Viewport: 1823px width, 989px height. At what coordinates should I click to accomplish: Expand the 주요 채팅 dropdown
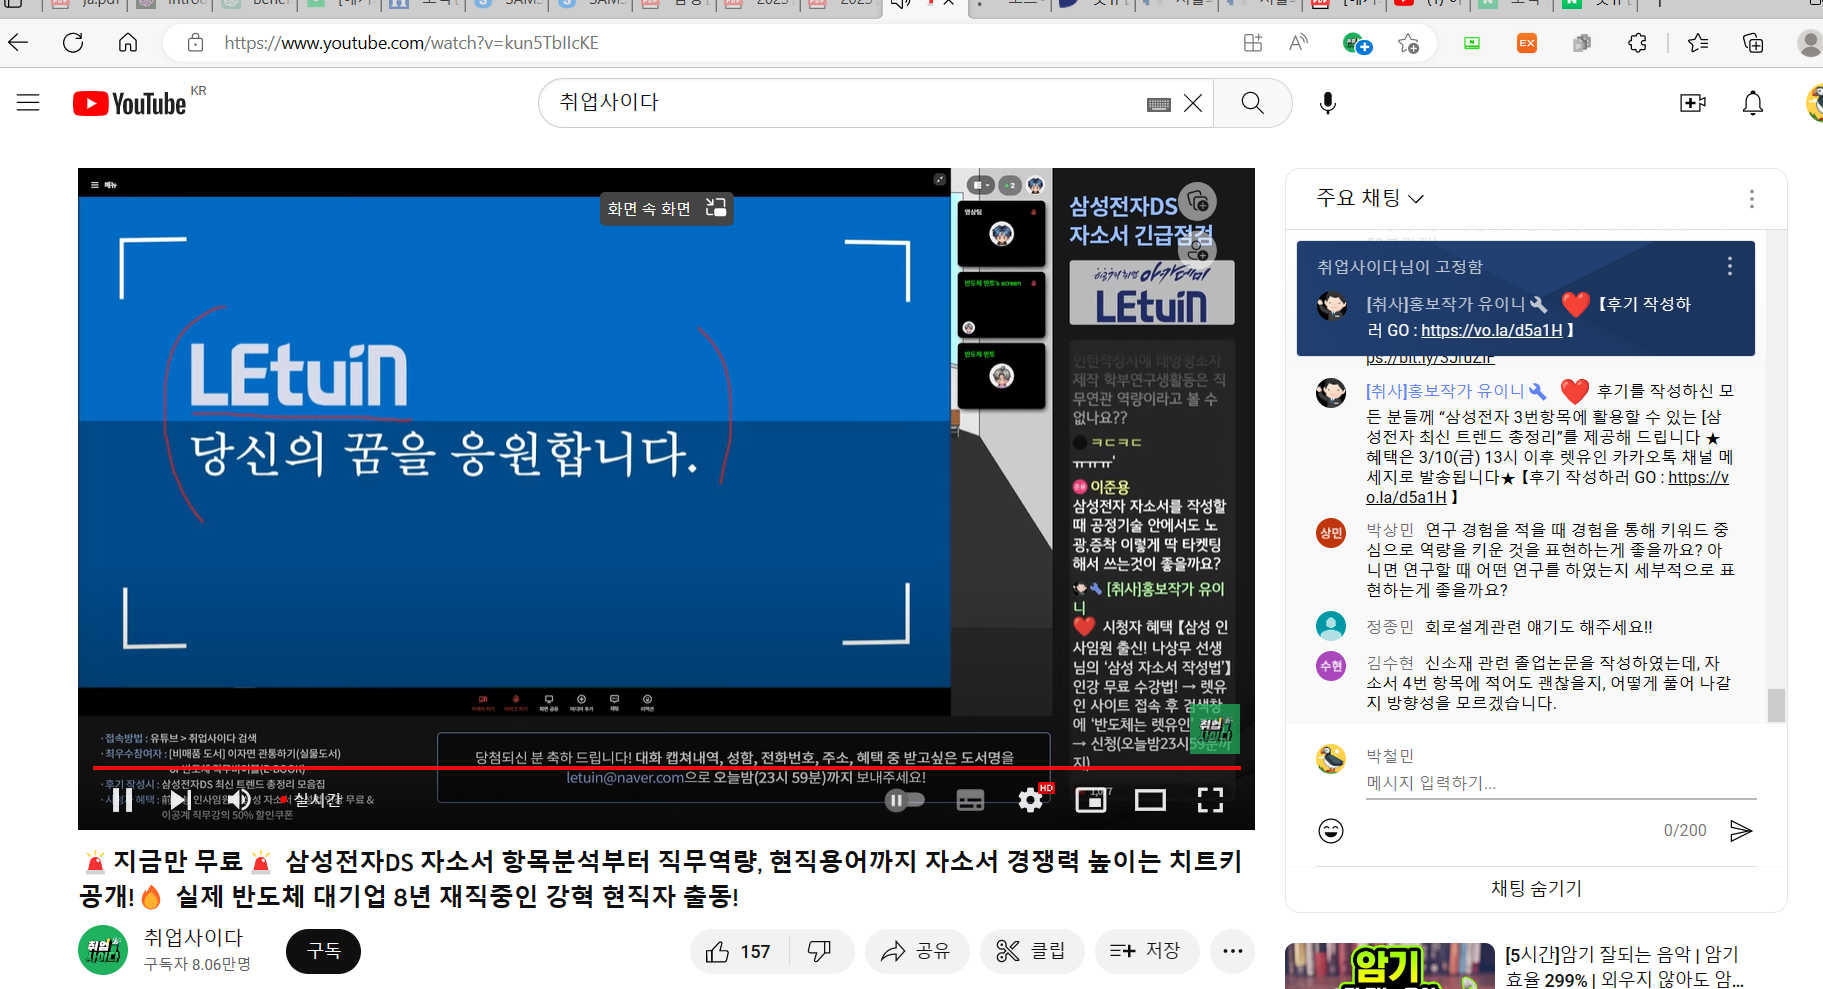click(x=1370, y=198)
